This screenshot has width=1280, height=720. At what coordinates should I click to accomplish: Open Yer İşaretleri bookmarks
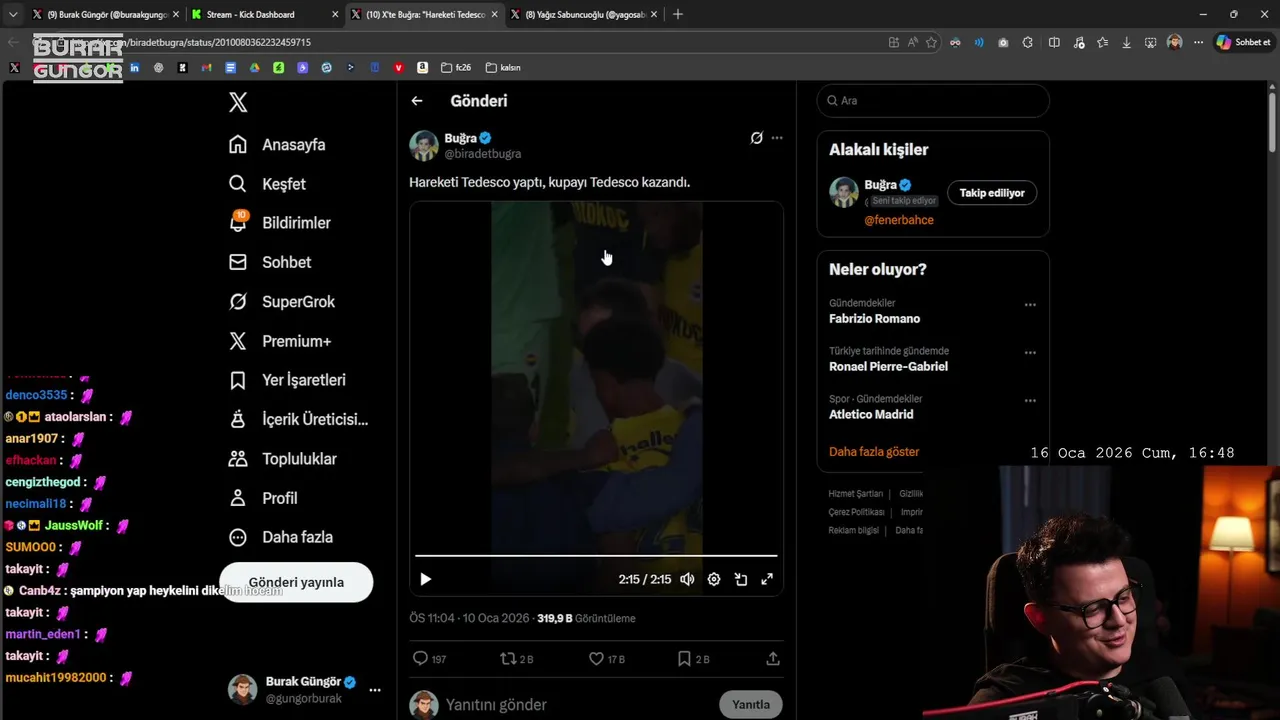(x=287, y=380)
